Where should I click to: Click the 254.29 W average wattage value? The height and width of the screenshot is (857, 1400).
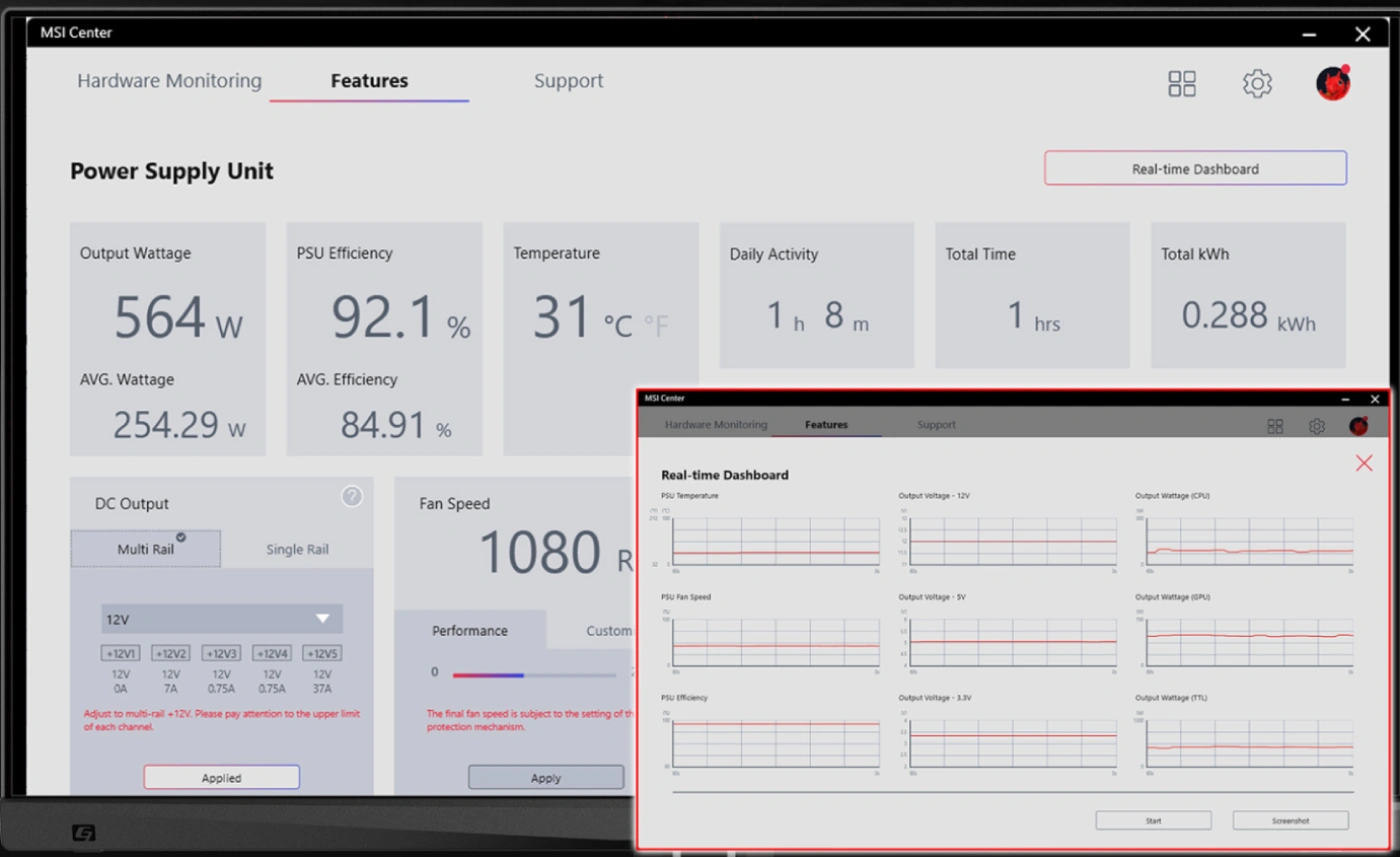pyautogui.click(x=179, y=425)
